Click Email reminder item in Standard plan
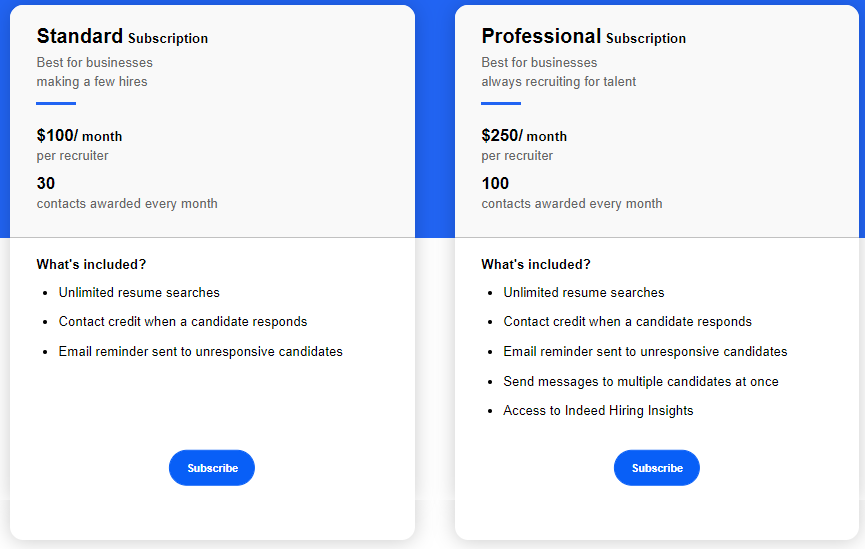 click(201, 351)
